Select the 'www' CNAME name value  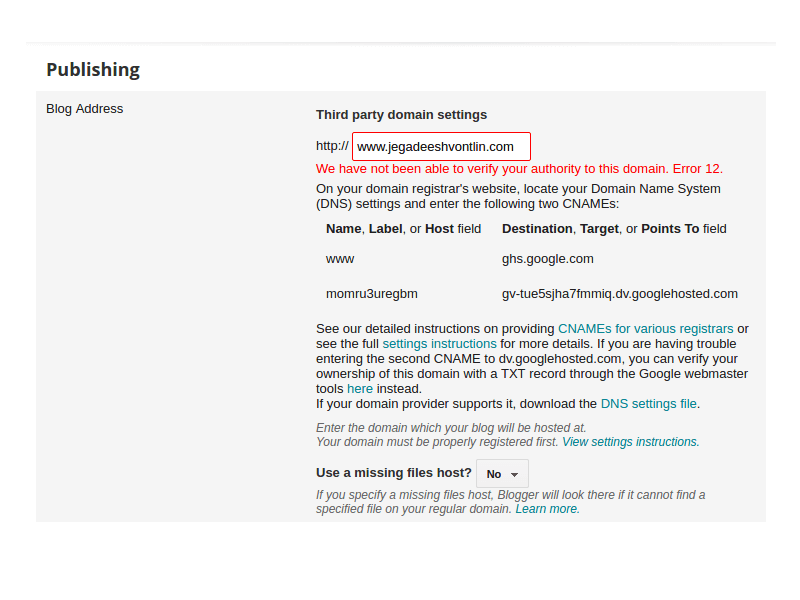[x=340, y=259]
